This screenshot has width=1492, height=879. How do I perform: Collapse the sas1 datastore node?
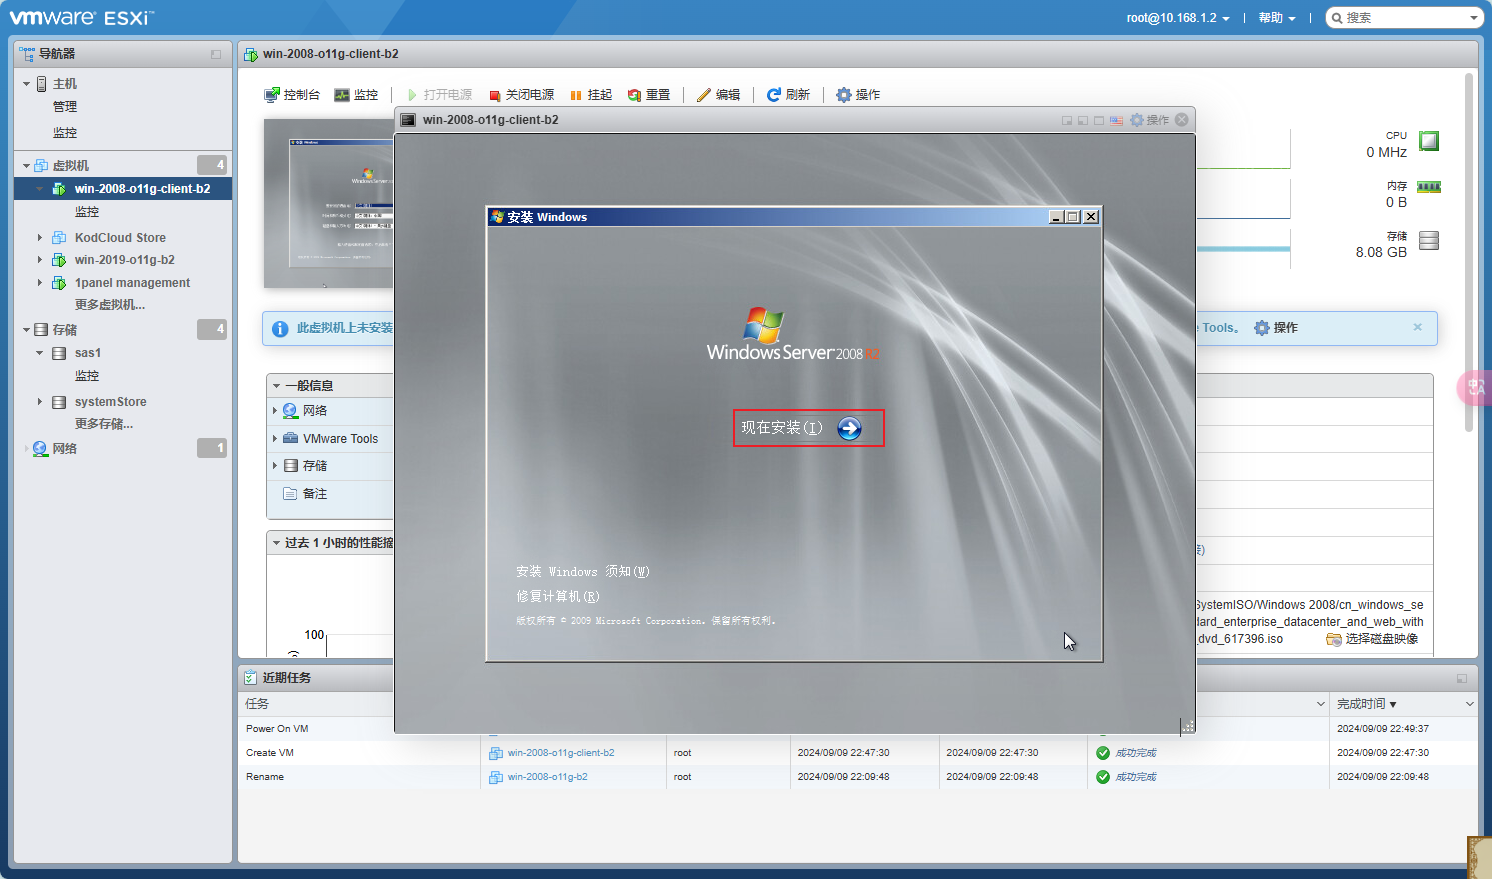click(40, 353)
